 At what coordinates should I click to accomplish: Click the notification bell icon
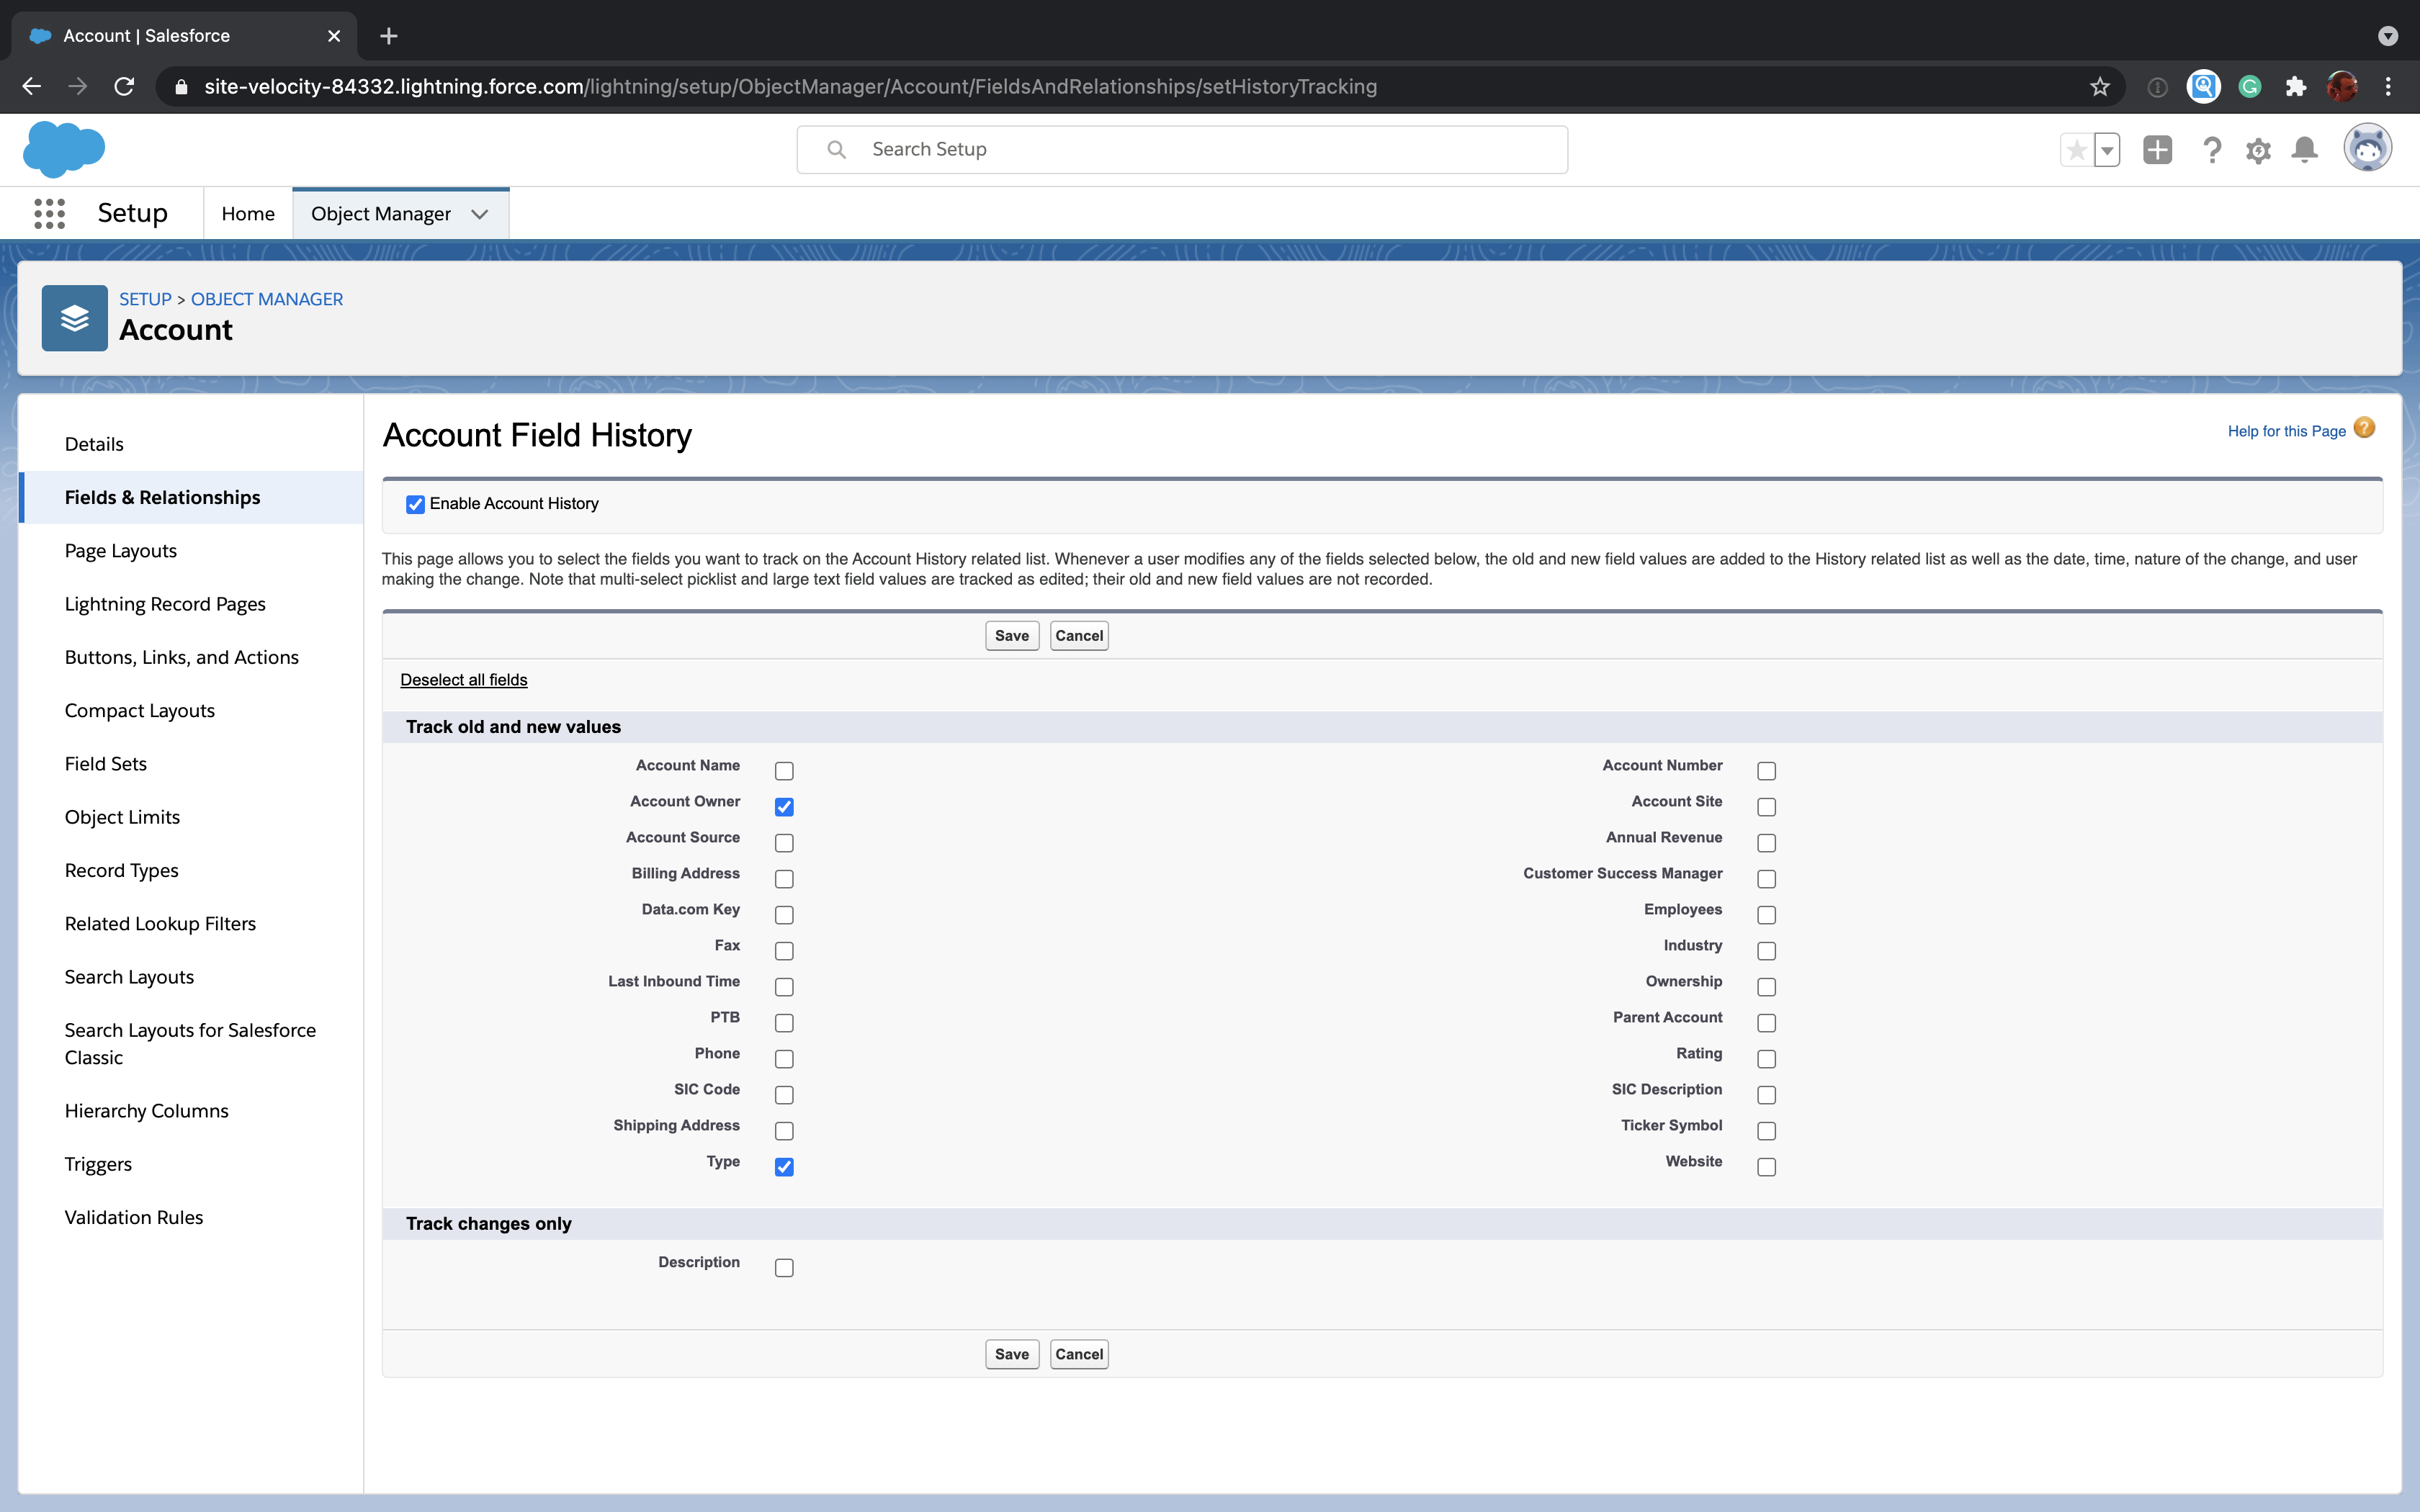coord(2303,150)
